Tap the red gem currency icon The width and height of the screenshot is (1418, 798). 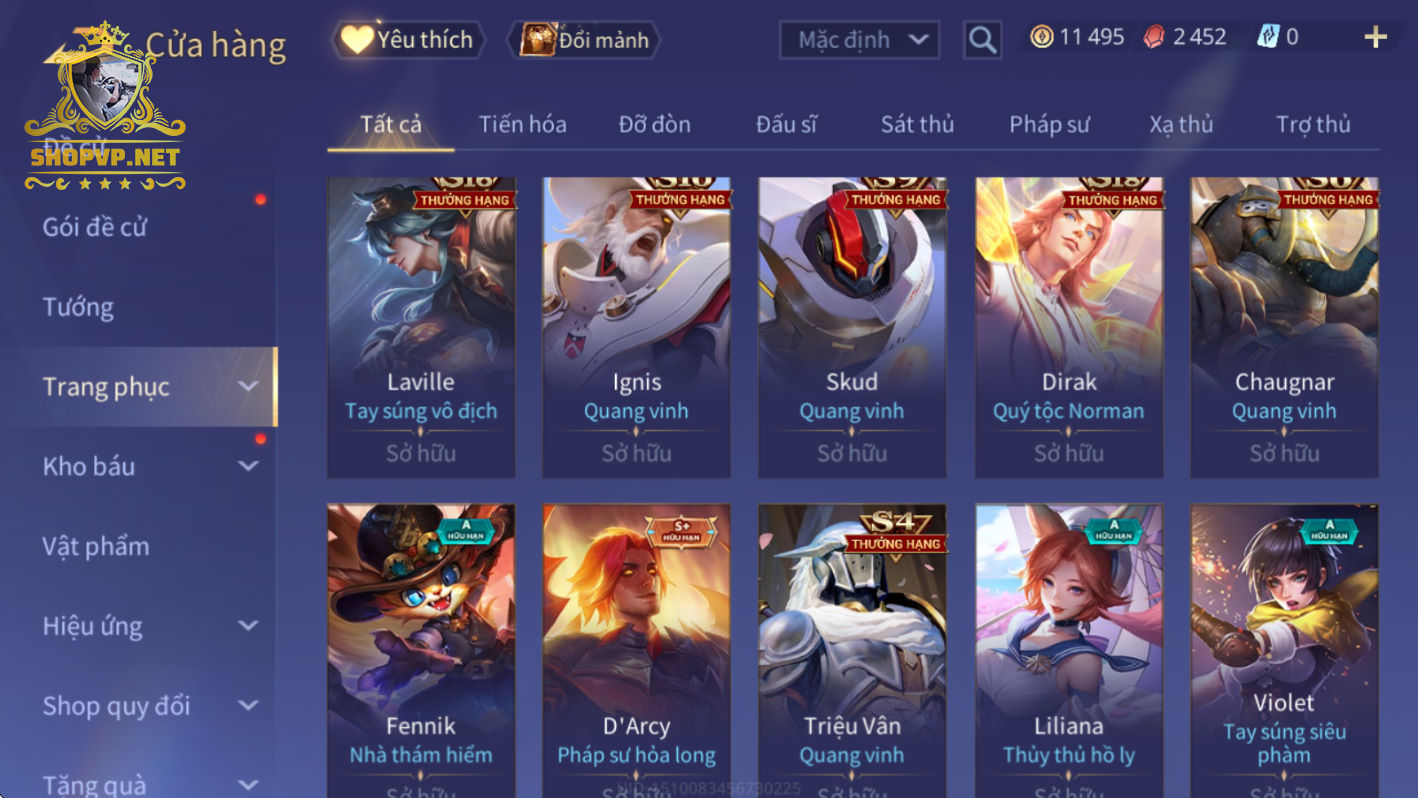click(x=1155, y=37)
